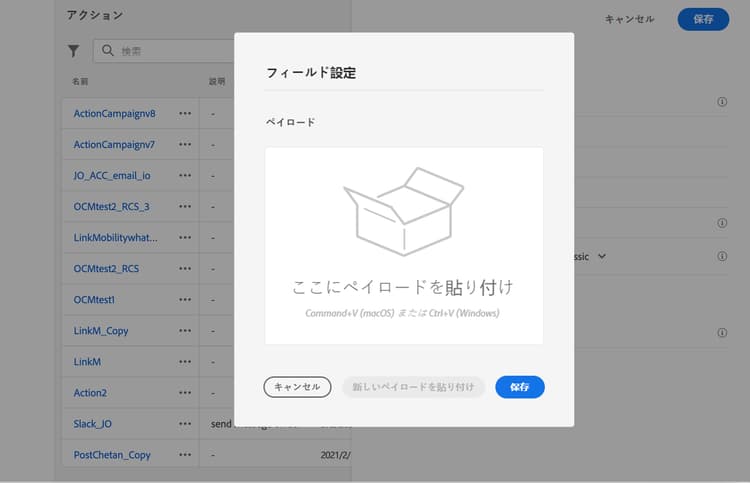Click the search magnifier icon
Image resolution: width=750 pixels, height=483 pixels.
108,50
